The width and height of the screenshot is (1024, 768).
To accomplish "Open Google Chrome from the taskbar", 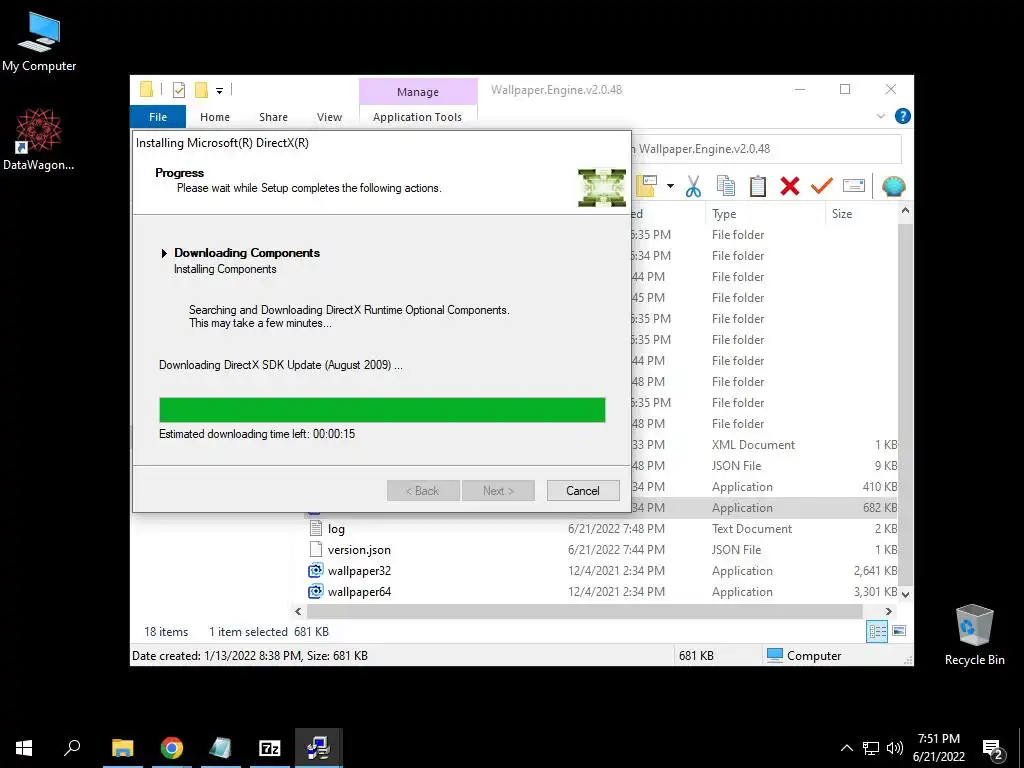I will (x=172, y=748).
